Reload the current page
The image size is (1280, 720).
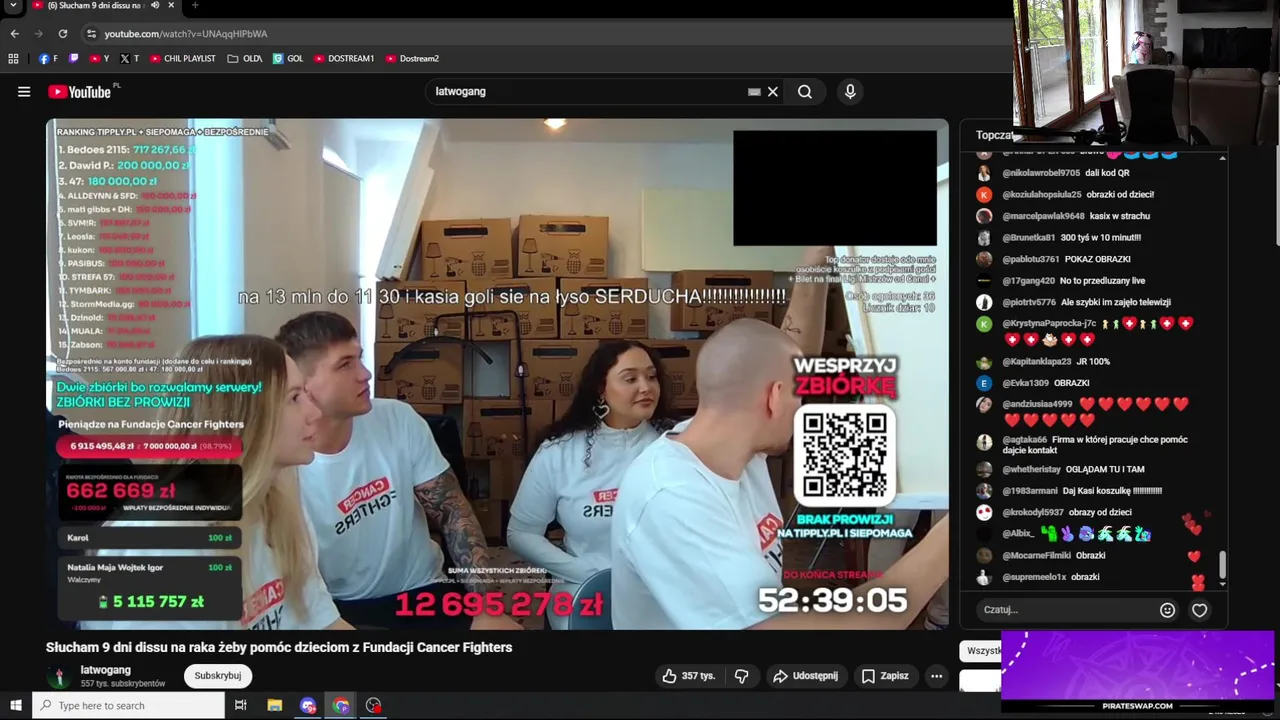(62, 33)
